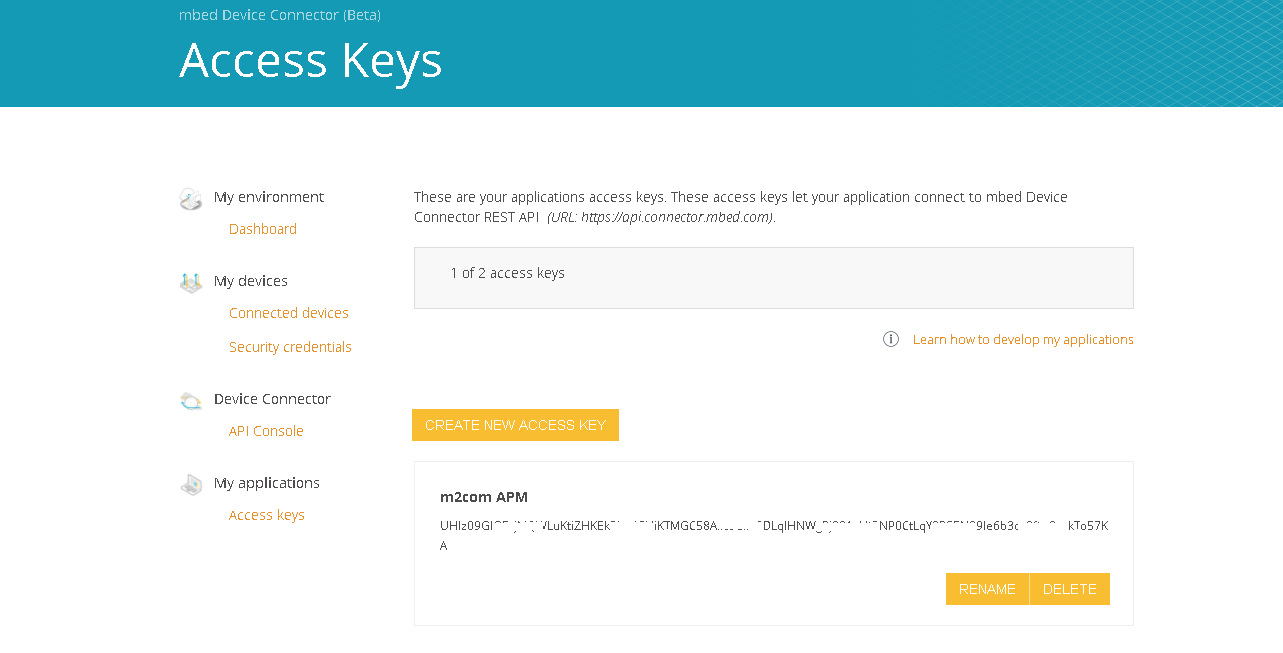Click the Access Keys page title

310,60
